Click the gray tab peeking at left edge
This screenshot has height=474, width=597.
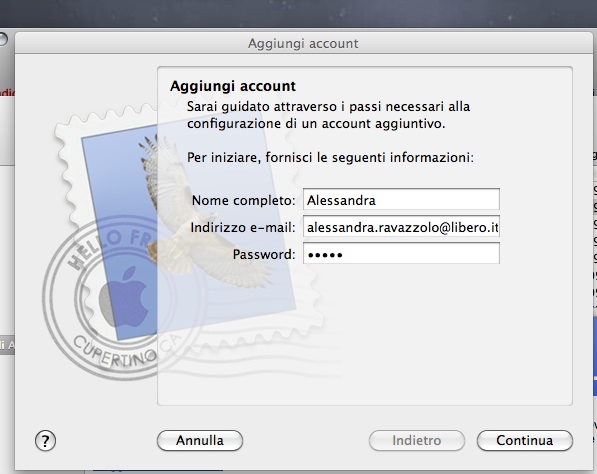coord(7,345)
